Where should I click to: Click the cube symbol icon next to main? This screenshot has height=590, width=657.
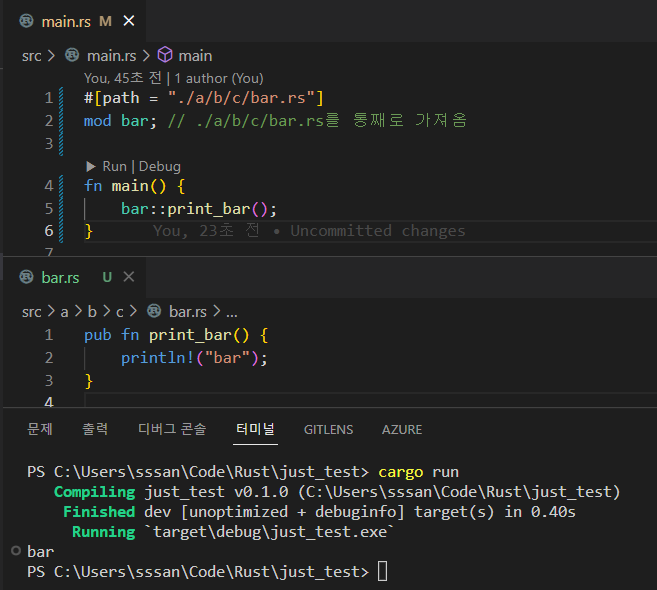point(165,56)
